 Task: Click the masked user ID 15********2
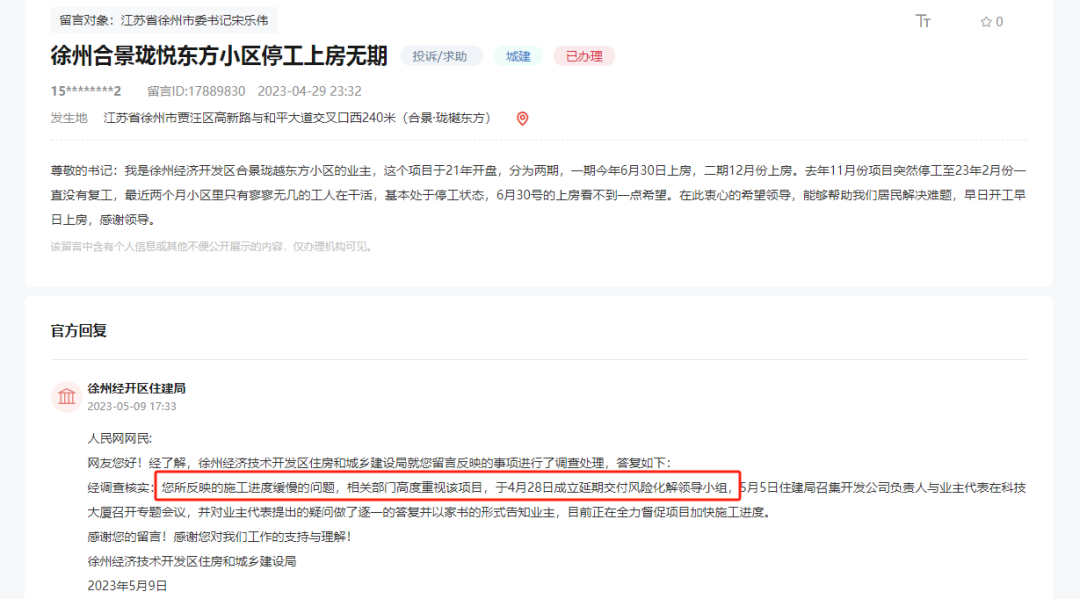pos(85,91)
